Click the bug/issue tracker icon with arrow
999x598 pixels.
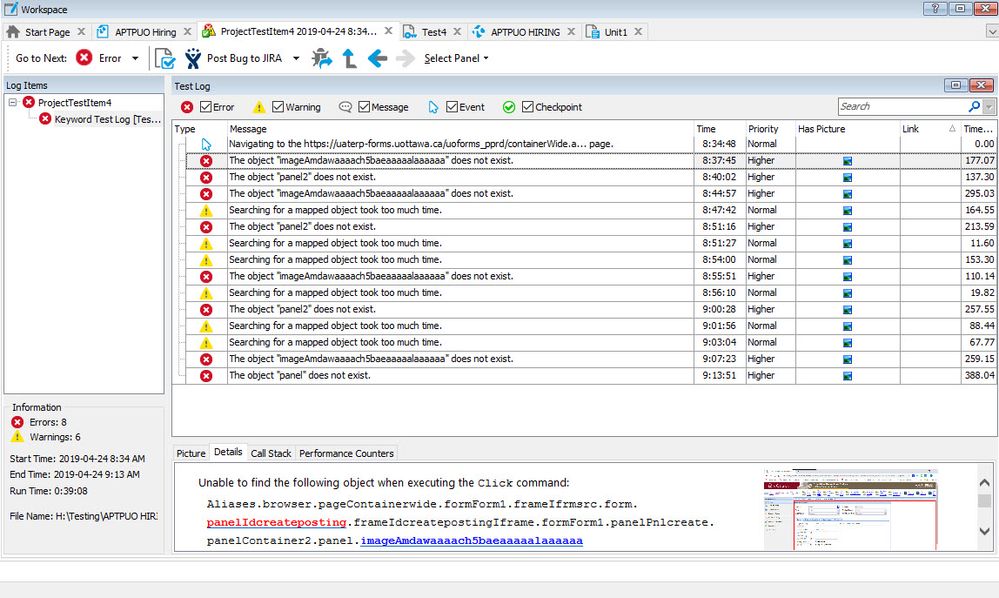[x=322, y=58]
